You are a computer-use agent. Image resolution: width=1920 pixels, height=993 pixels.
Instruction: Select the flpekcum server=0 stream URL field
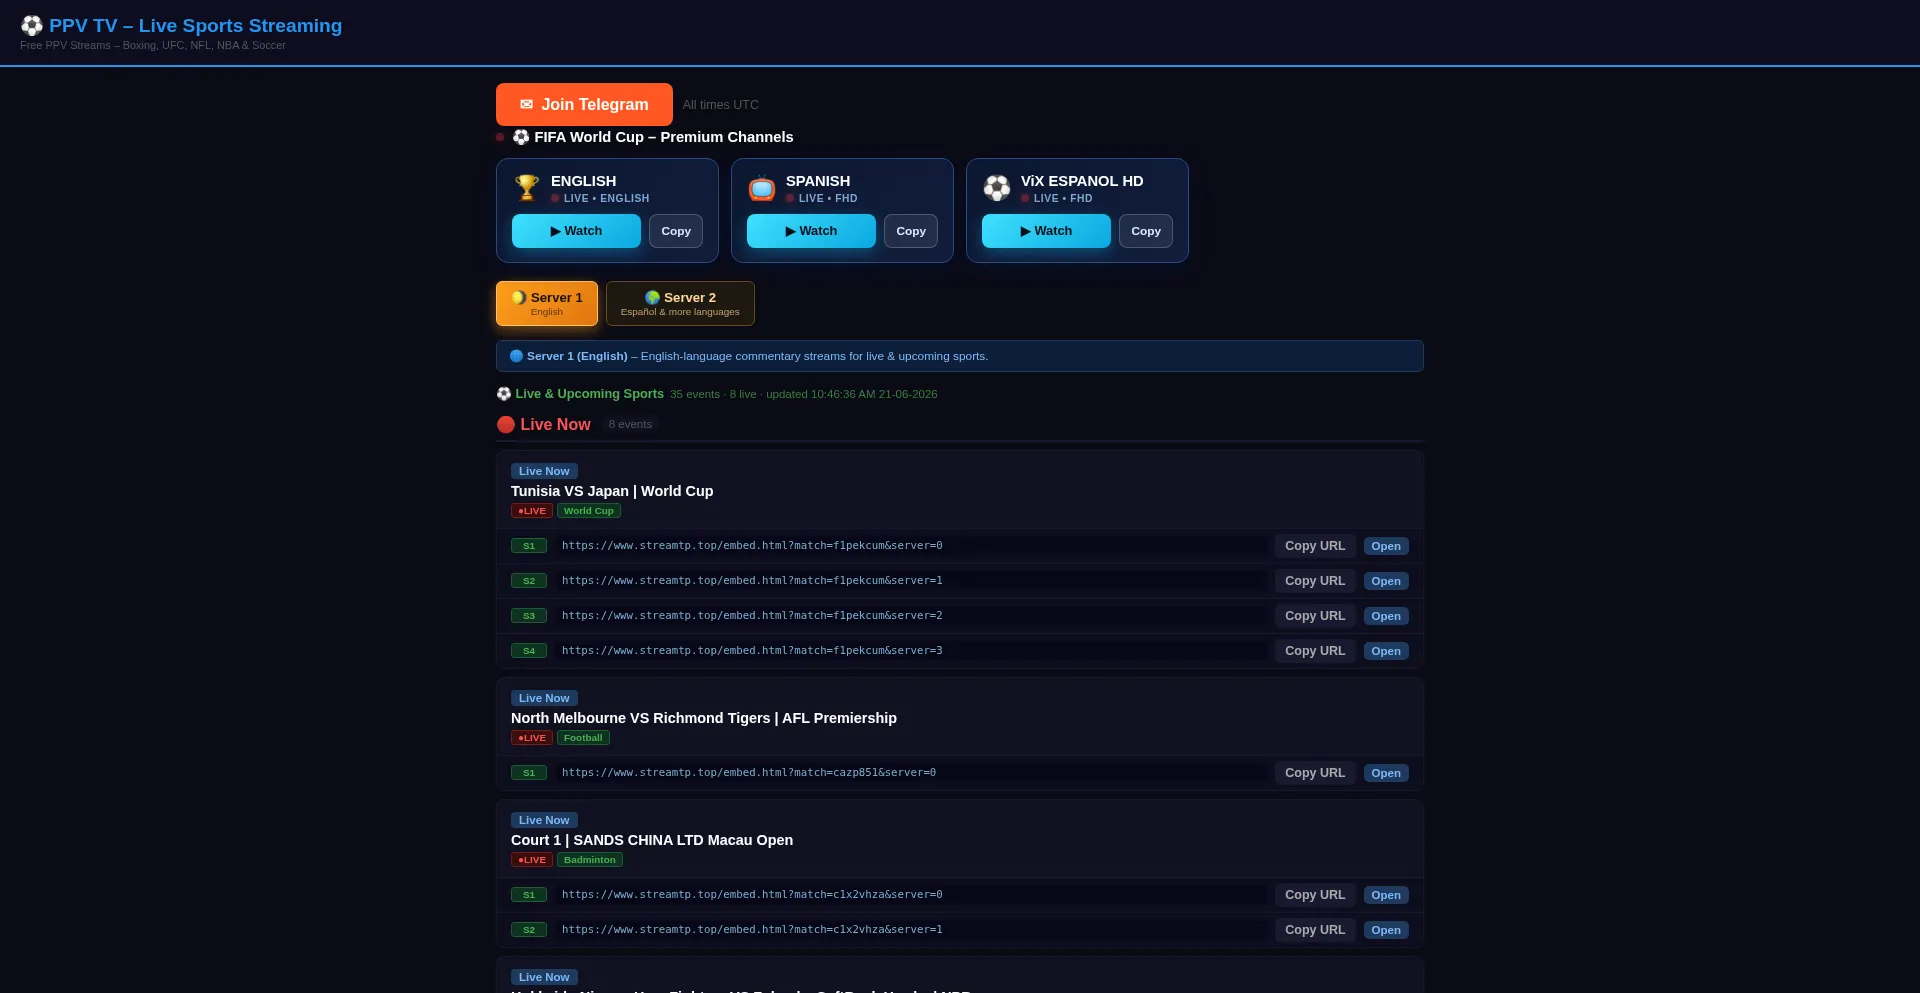[x=911, y=546]
